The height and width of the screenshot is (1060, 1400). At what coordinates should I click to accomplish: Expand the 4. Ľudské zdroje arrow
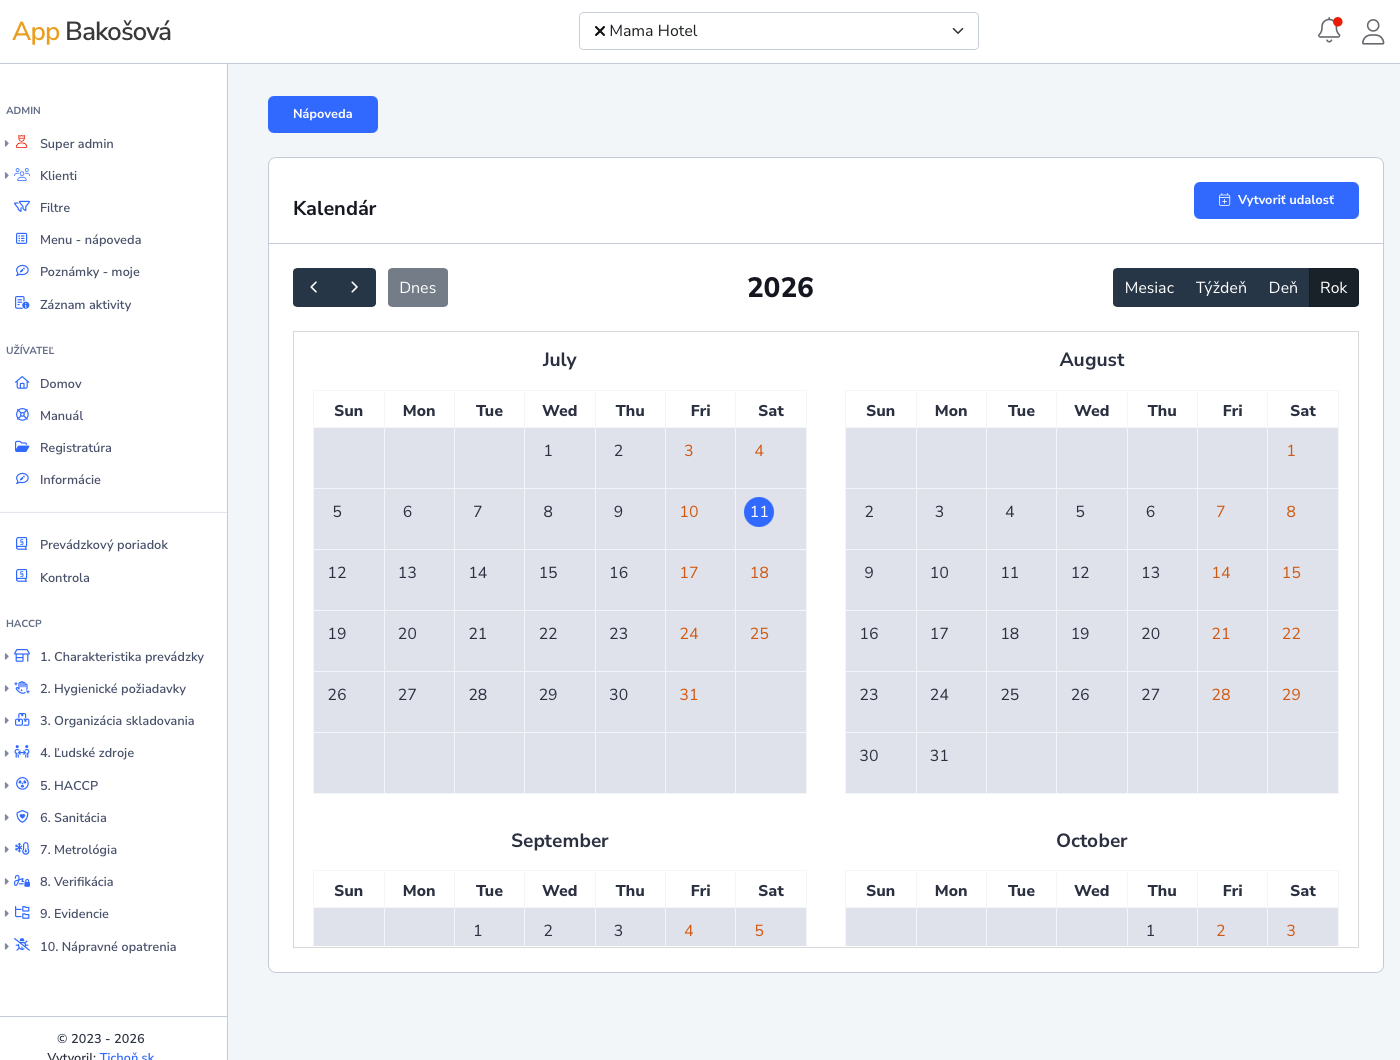[x=7, y=753]
